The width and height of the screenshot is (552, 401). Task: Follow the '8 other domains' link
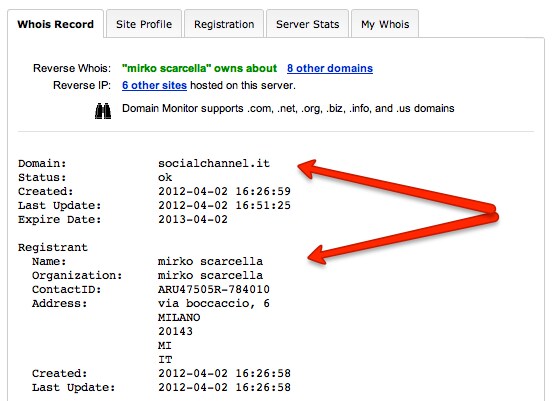coord(330,68)
